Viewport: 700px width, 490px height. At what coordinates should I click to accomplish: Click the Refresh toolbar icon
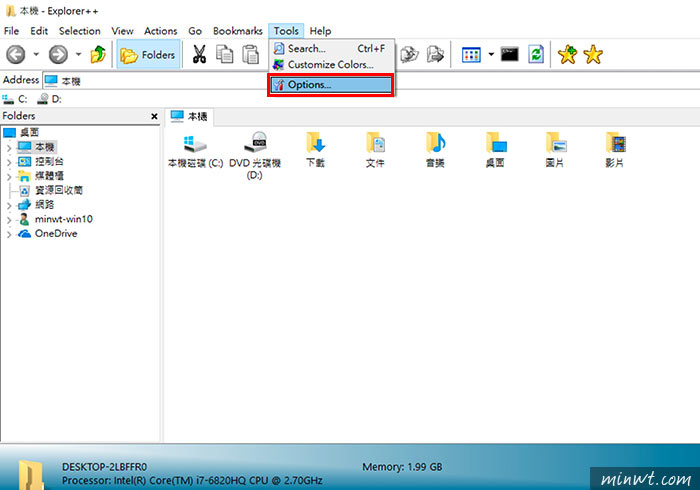coord(536,54)
